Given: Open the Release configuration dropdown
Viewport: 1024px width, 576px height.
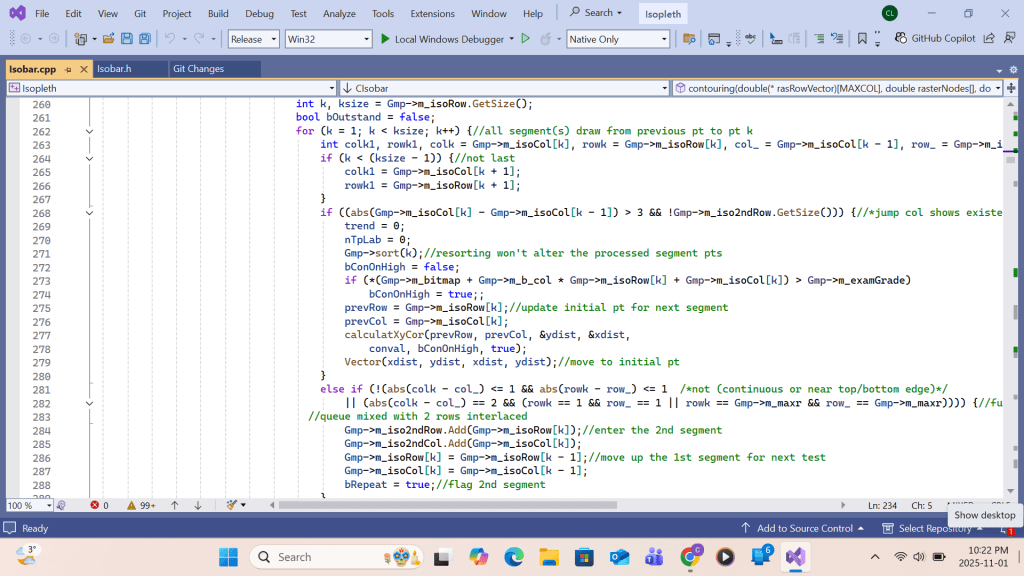Looking at the screenshot, I should 253,39.
